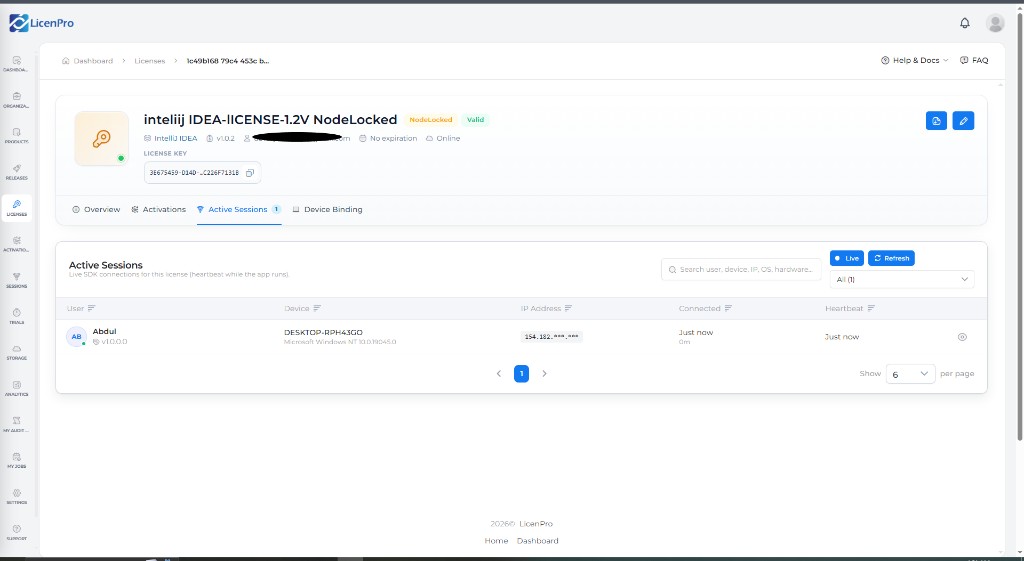Open Organizations in the sidebar

coord(16,100)
